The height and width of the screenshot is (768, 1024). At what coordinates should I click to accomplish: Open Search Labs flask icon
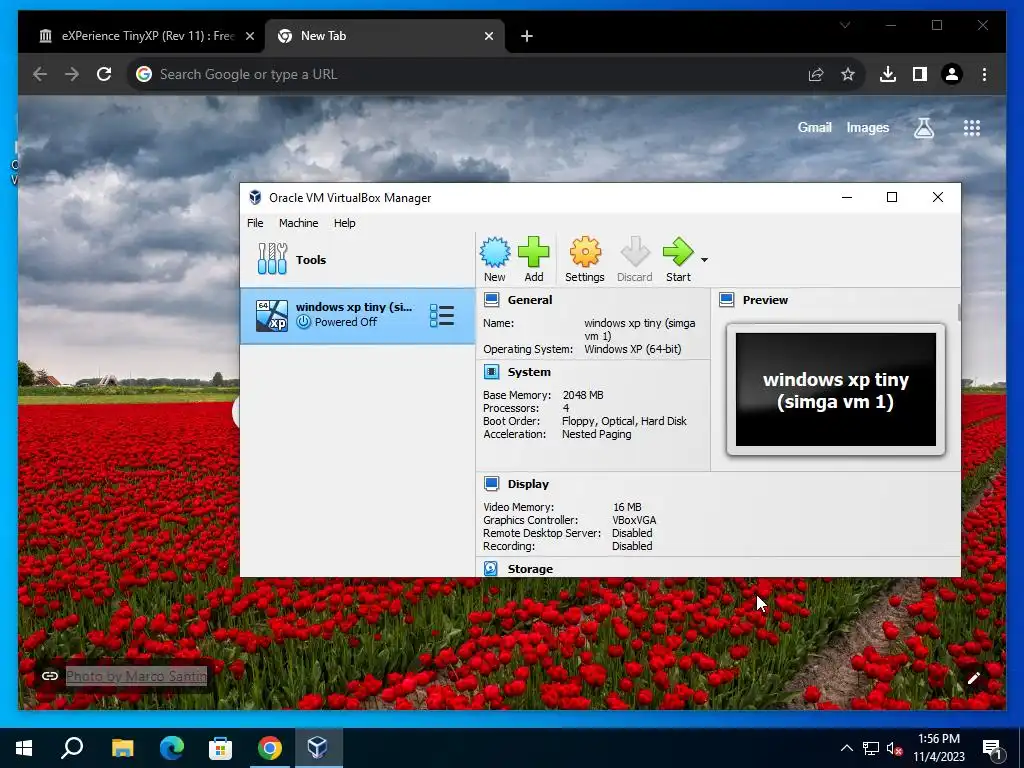point(923,128)
